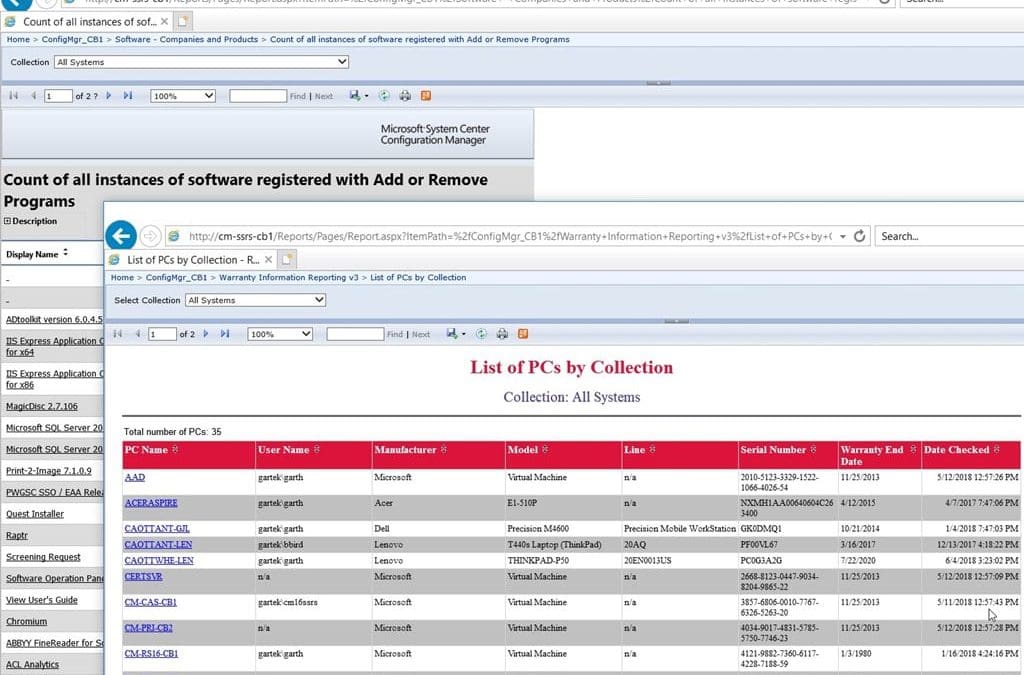Go to previous page in List of PCs toolbar
The height and width of the screenshot is (675, 1024).
click(137, 334)
